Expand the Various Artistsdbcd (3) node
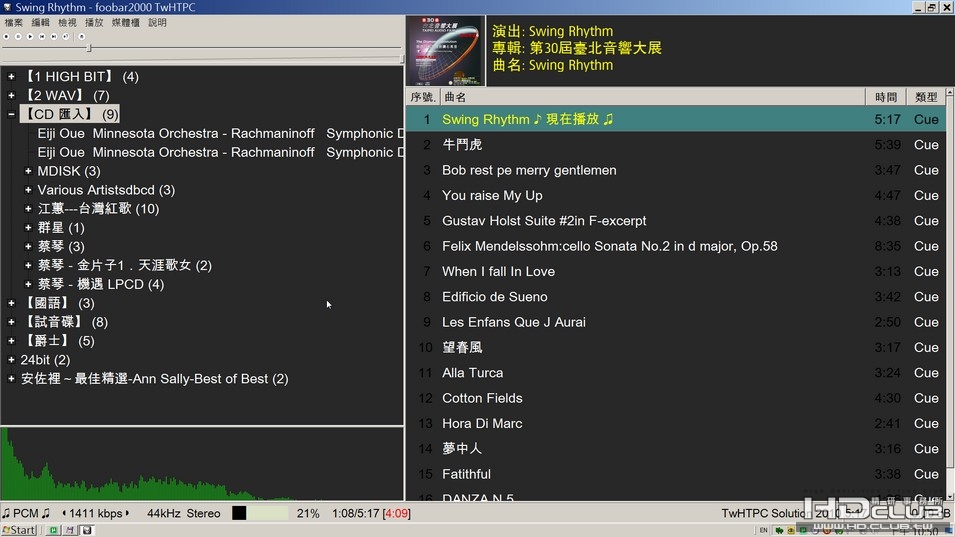The height and width of the screenshot is (537, 955). (x=28, y=190)
